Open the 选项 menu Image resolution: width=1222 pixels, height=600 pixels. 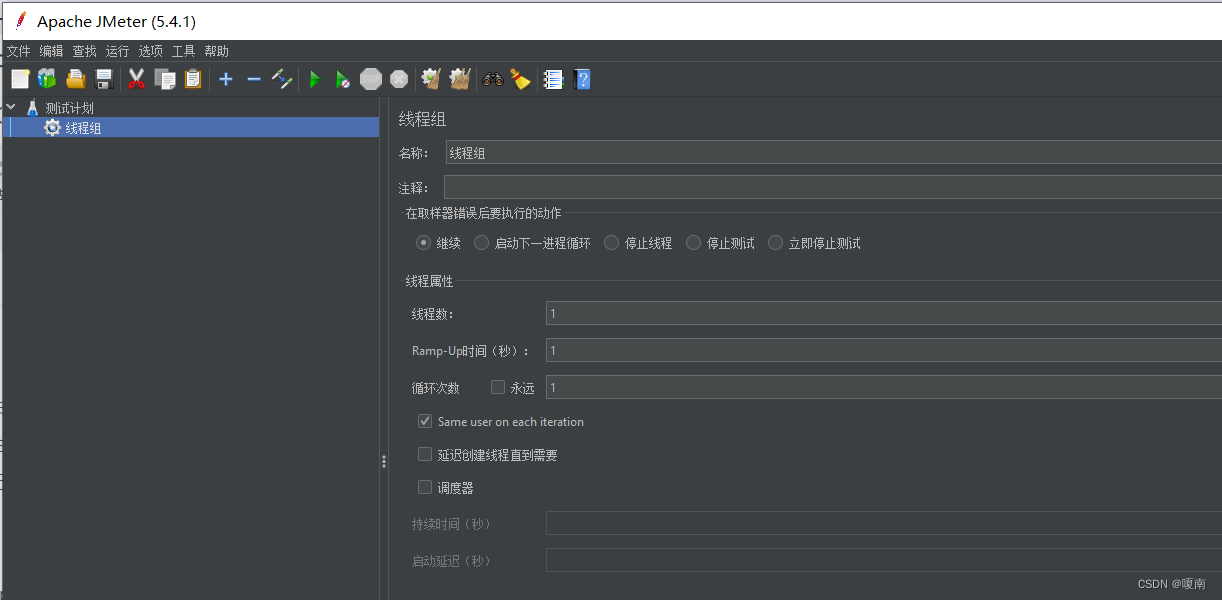(150, 51)
